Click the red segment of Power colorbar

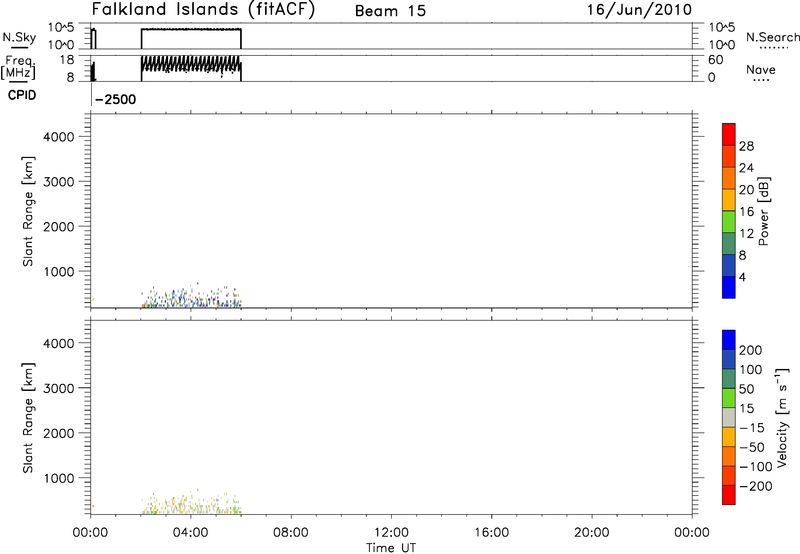729,134
